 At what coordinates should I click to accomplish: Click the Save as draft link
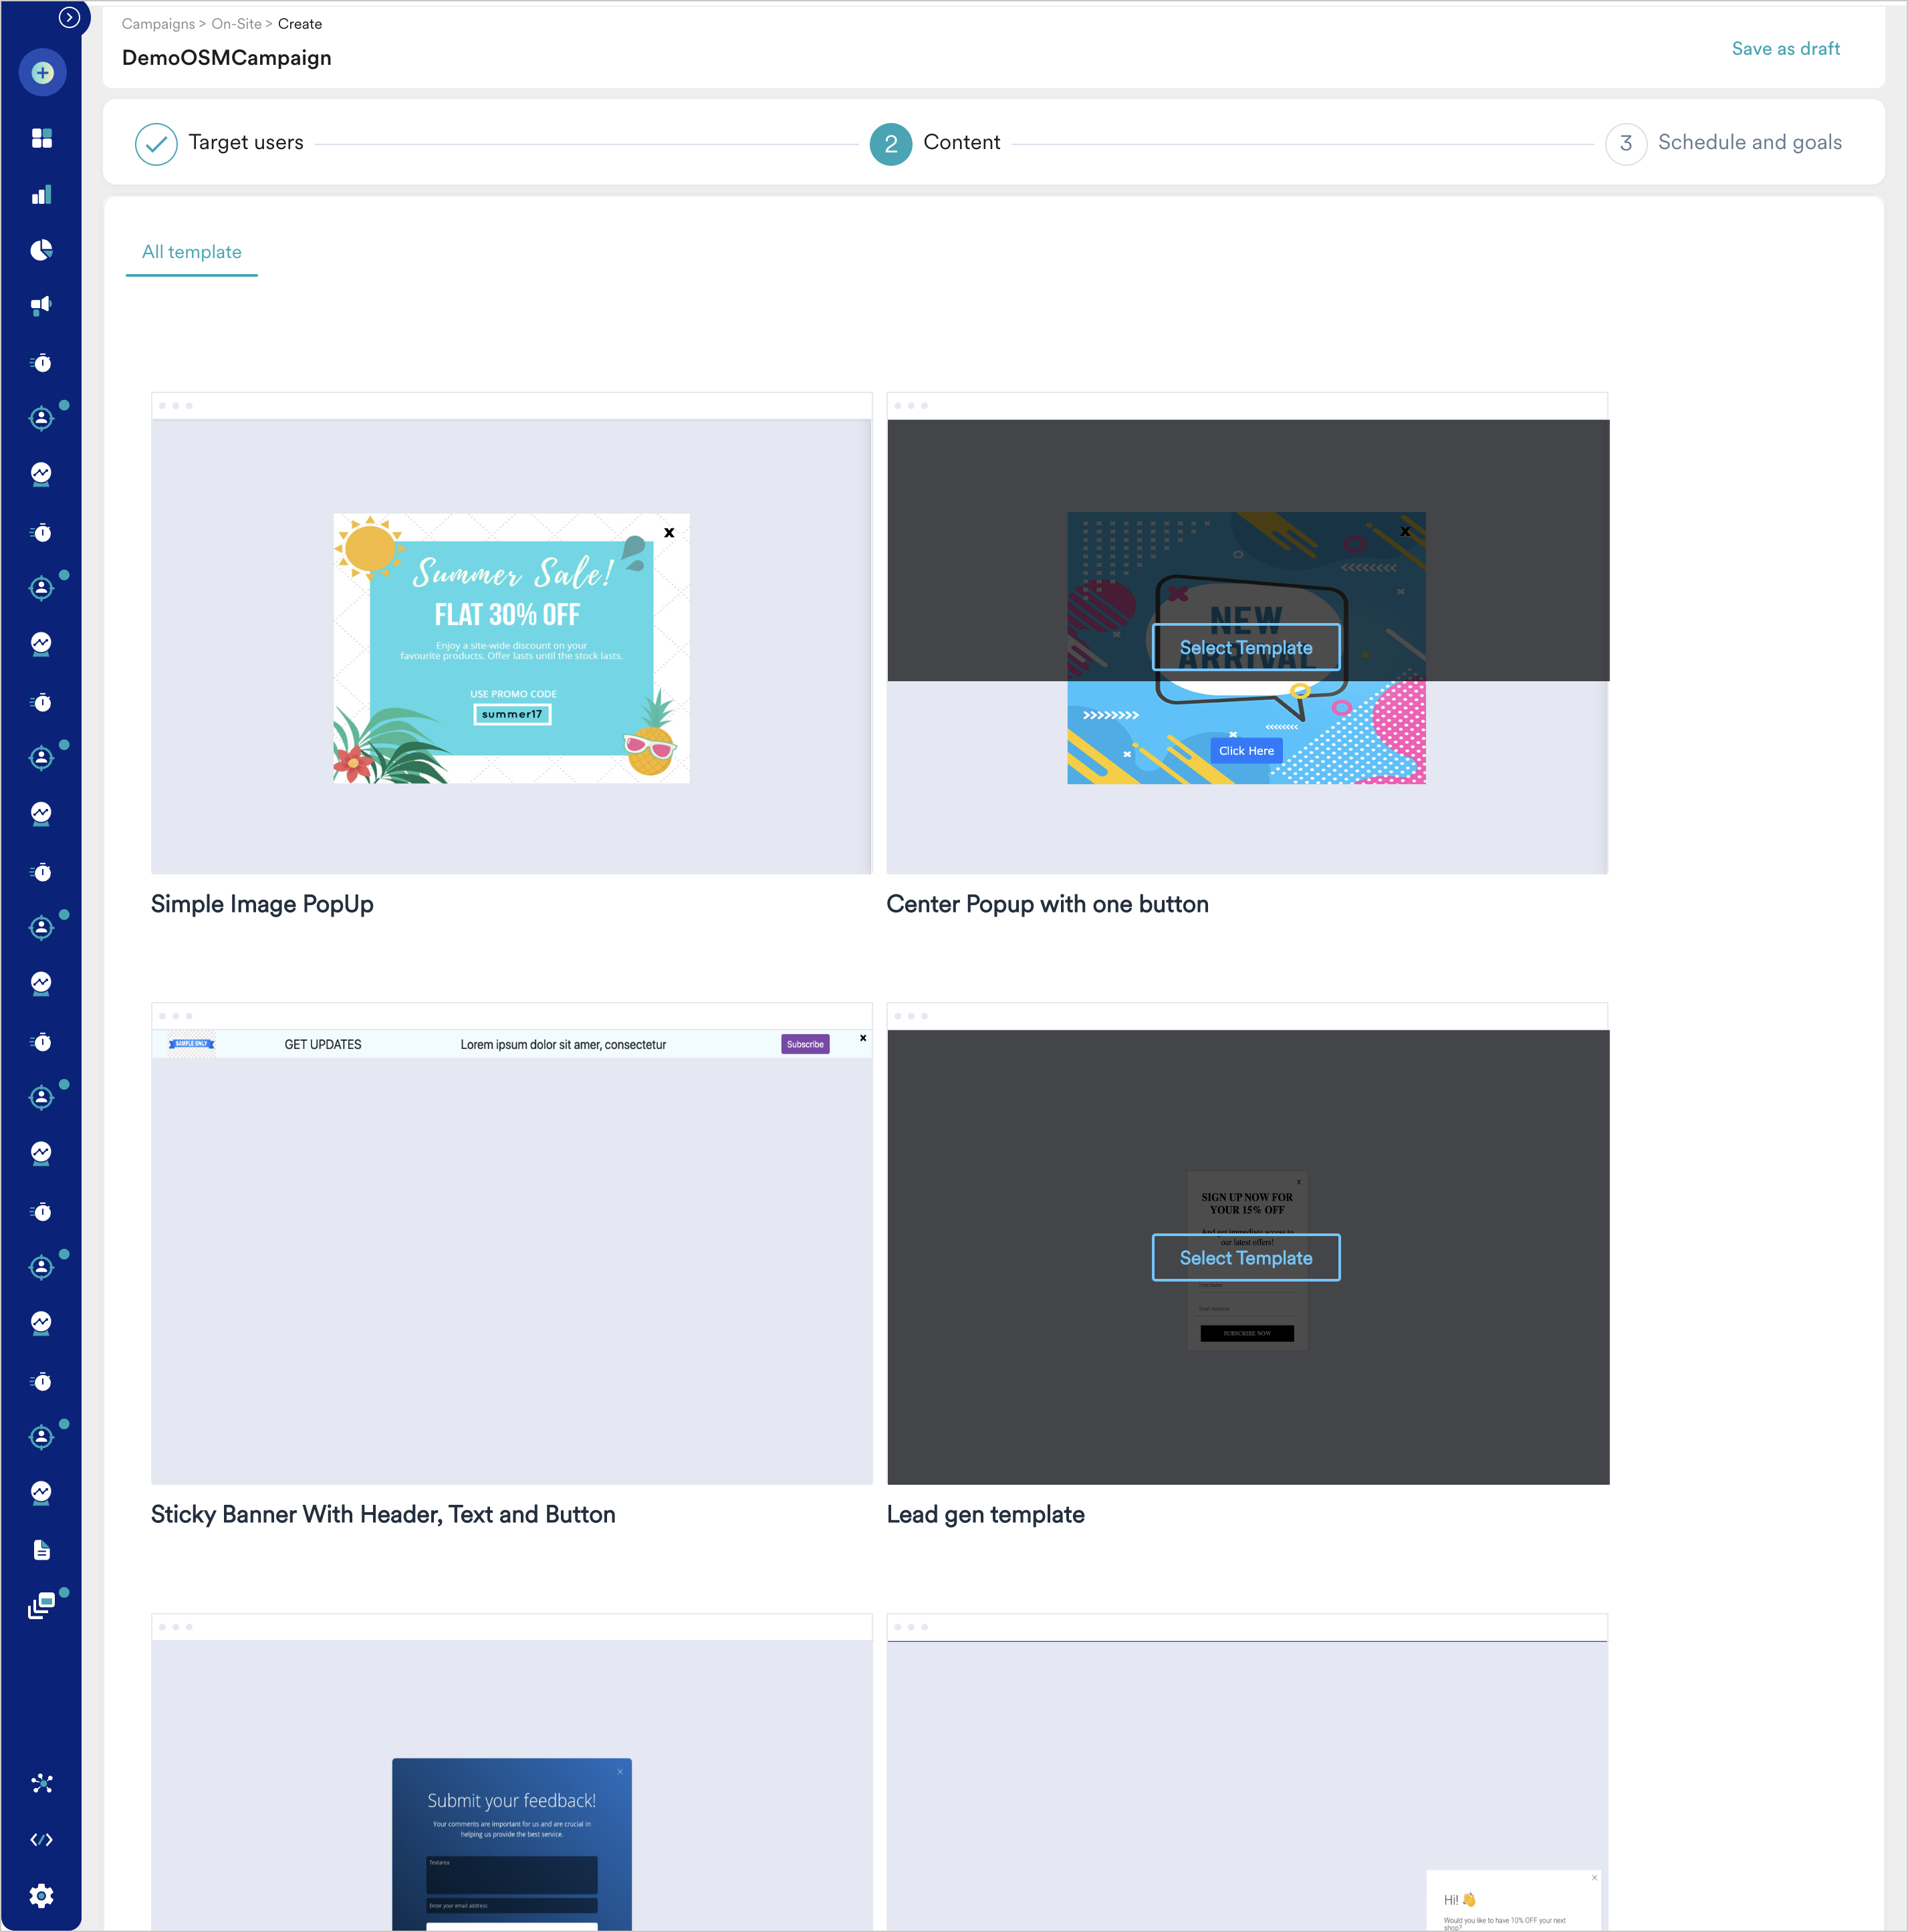(1785, 49)
